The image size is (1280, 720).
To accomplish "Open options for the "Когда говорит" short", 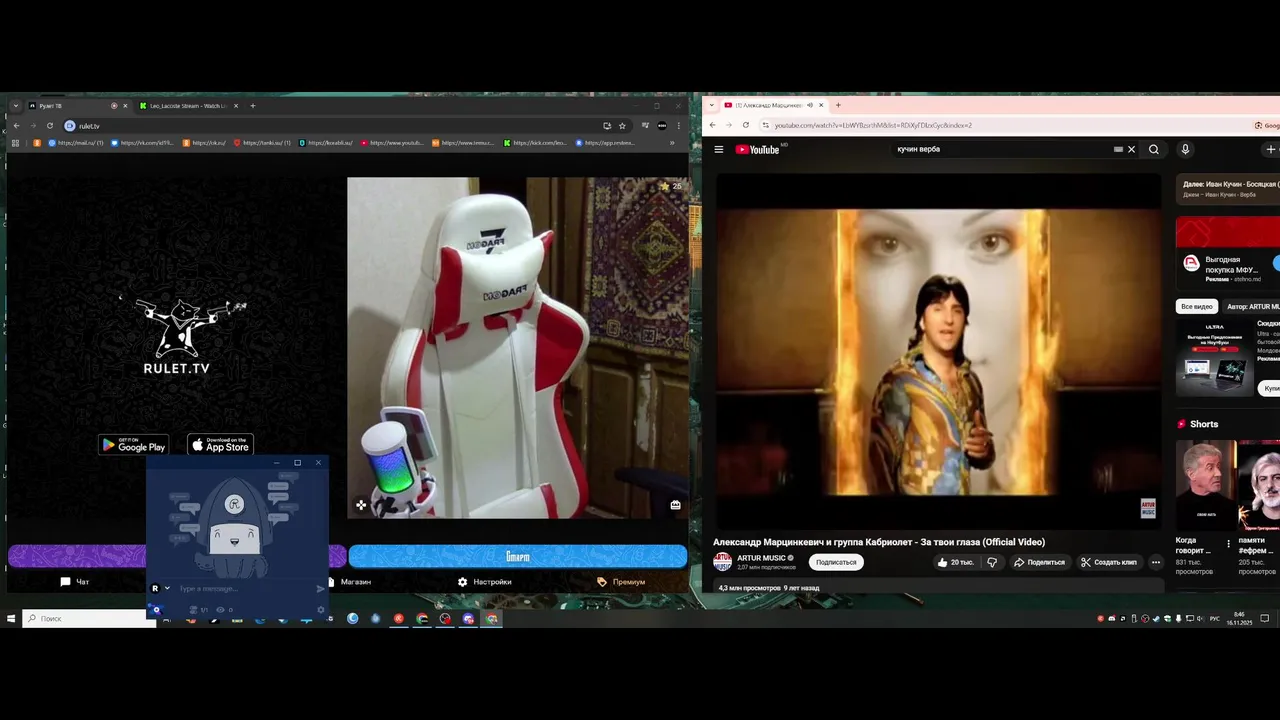I will point(1228,544).
